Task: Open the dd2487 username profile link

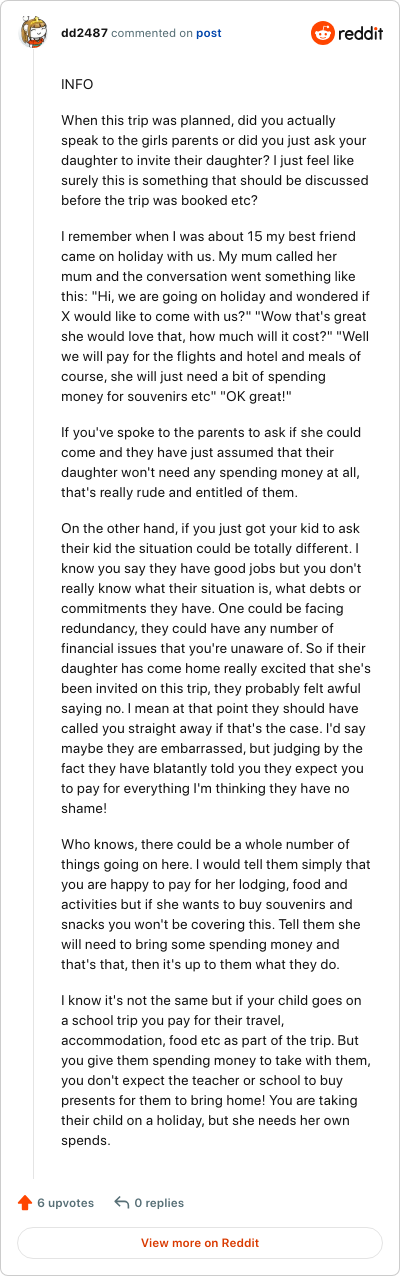Action: (x=84, y=33)
